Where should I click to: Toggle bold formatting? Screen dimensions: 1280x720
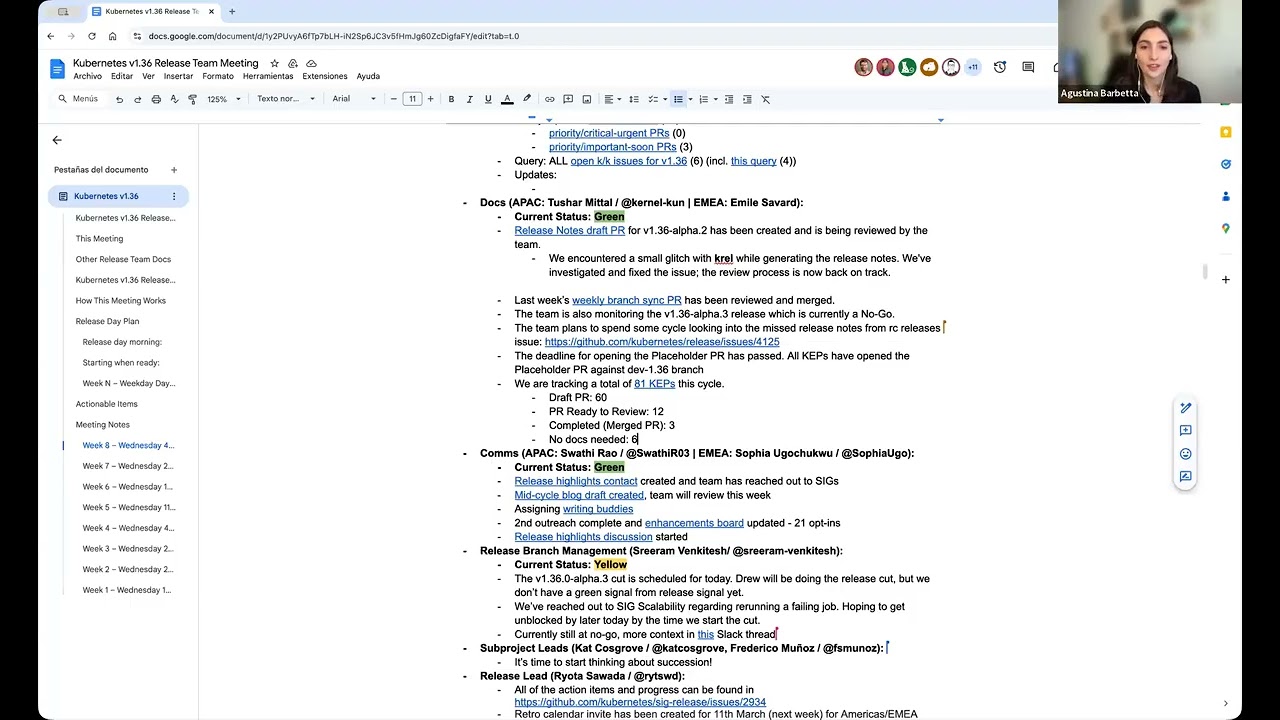(451, 99)
